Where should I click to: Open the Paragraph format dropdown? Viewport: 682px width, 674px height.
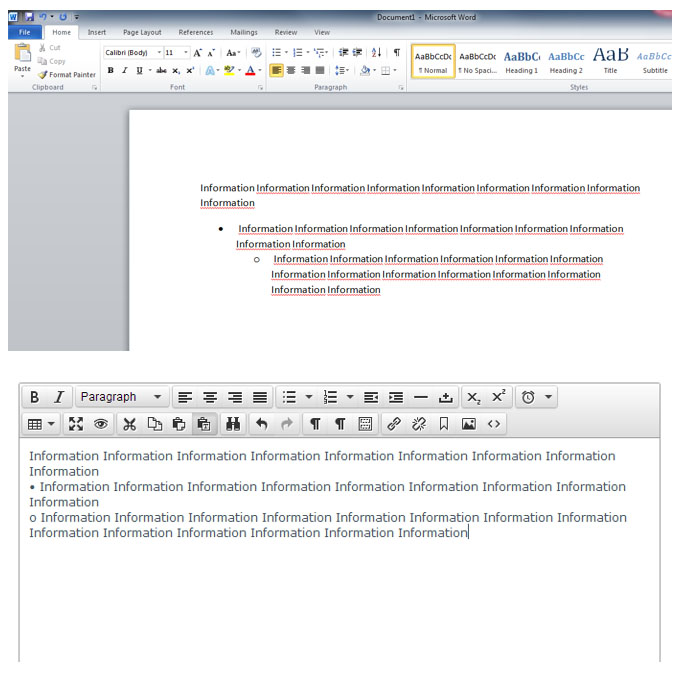point(121,397)
